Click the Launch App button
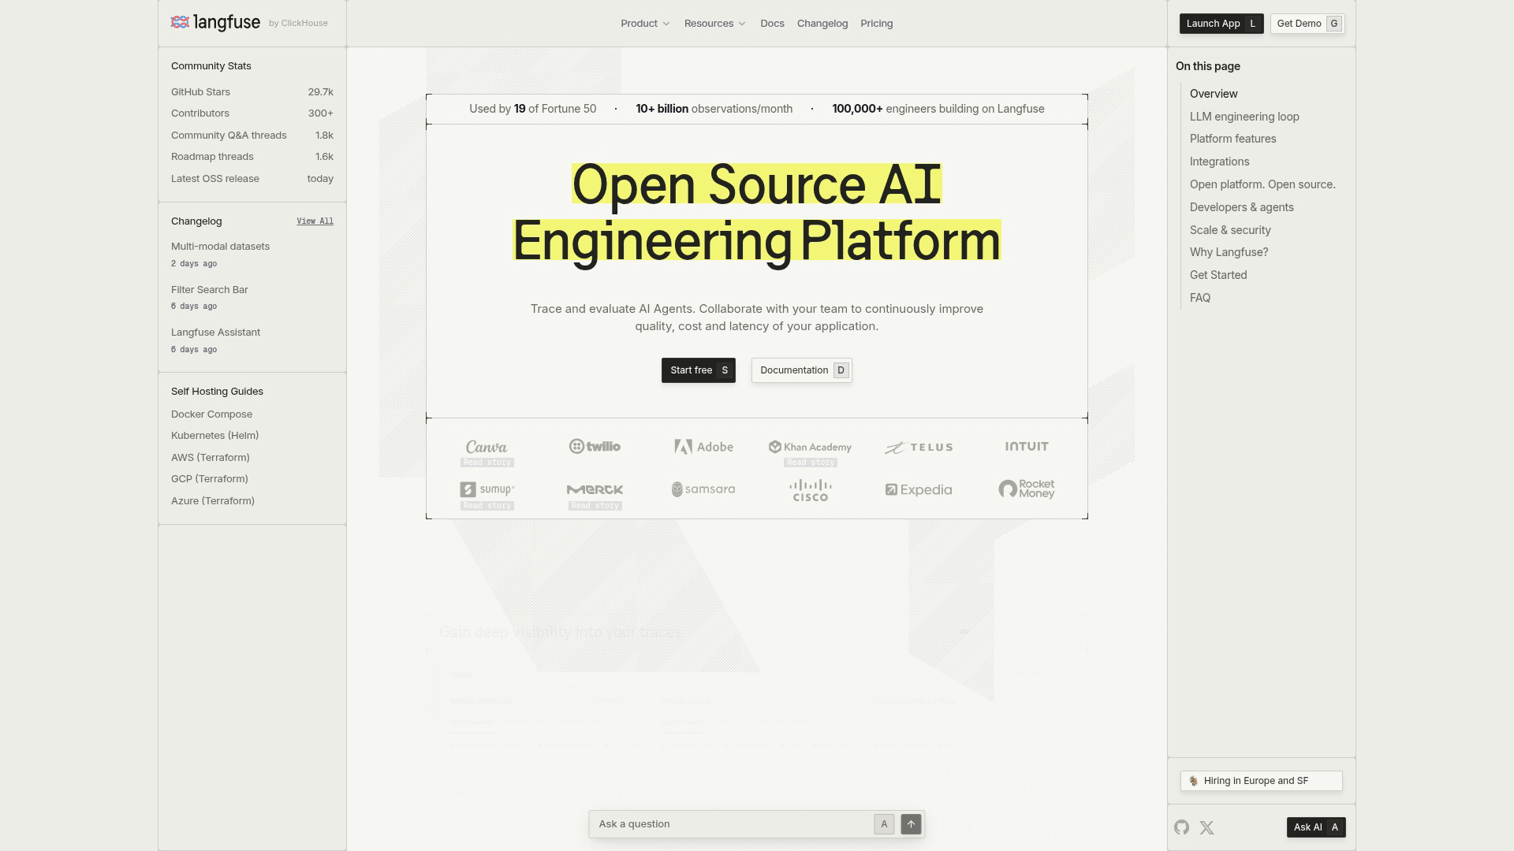The image size is (1514, 851). (x=1221, y=23)
